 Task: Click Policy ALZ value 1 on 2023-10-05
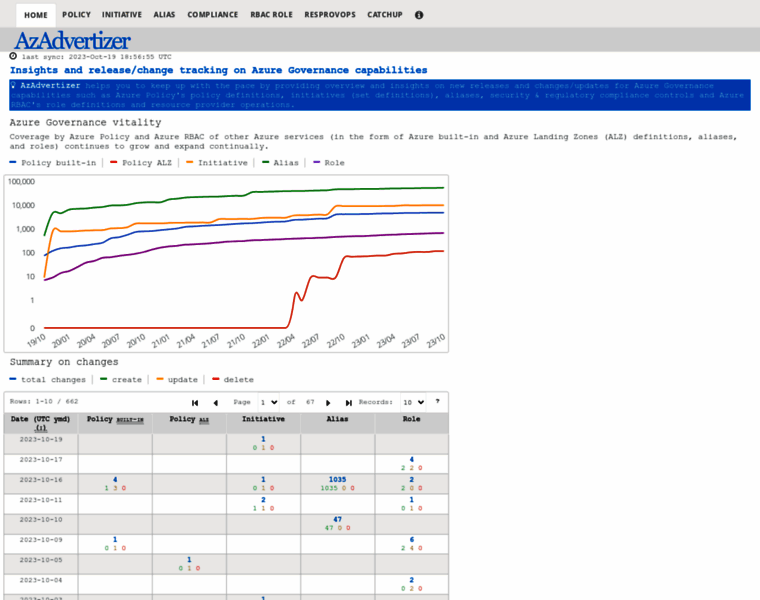click(x=189, y=560)
